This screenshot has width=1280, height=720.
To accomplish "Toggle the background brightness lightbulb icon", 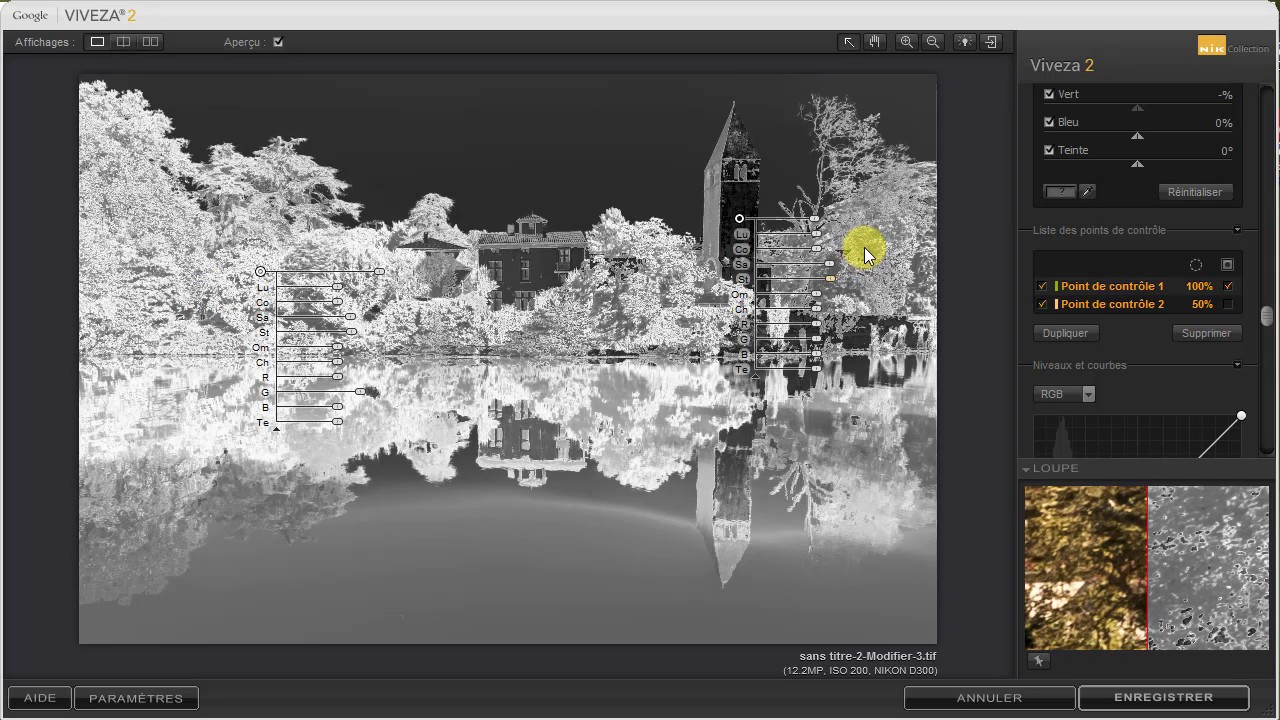I will tap(964, 42).
